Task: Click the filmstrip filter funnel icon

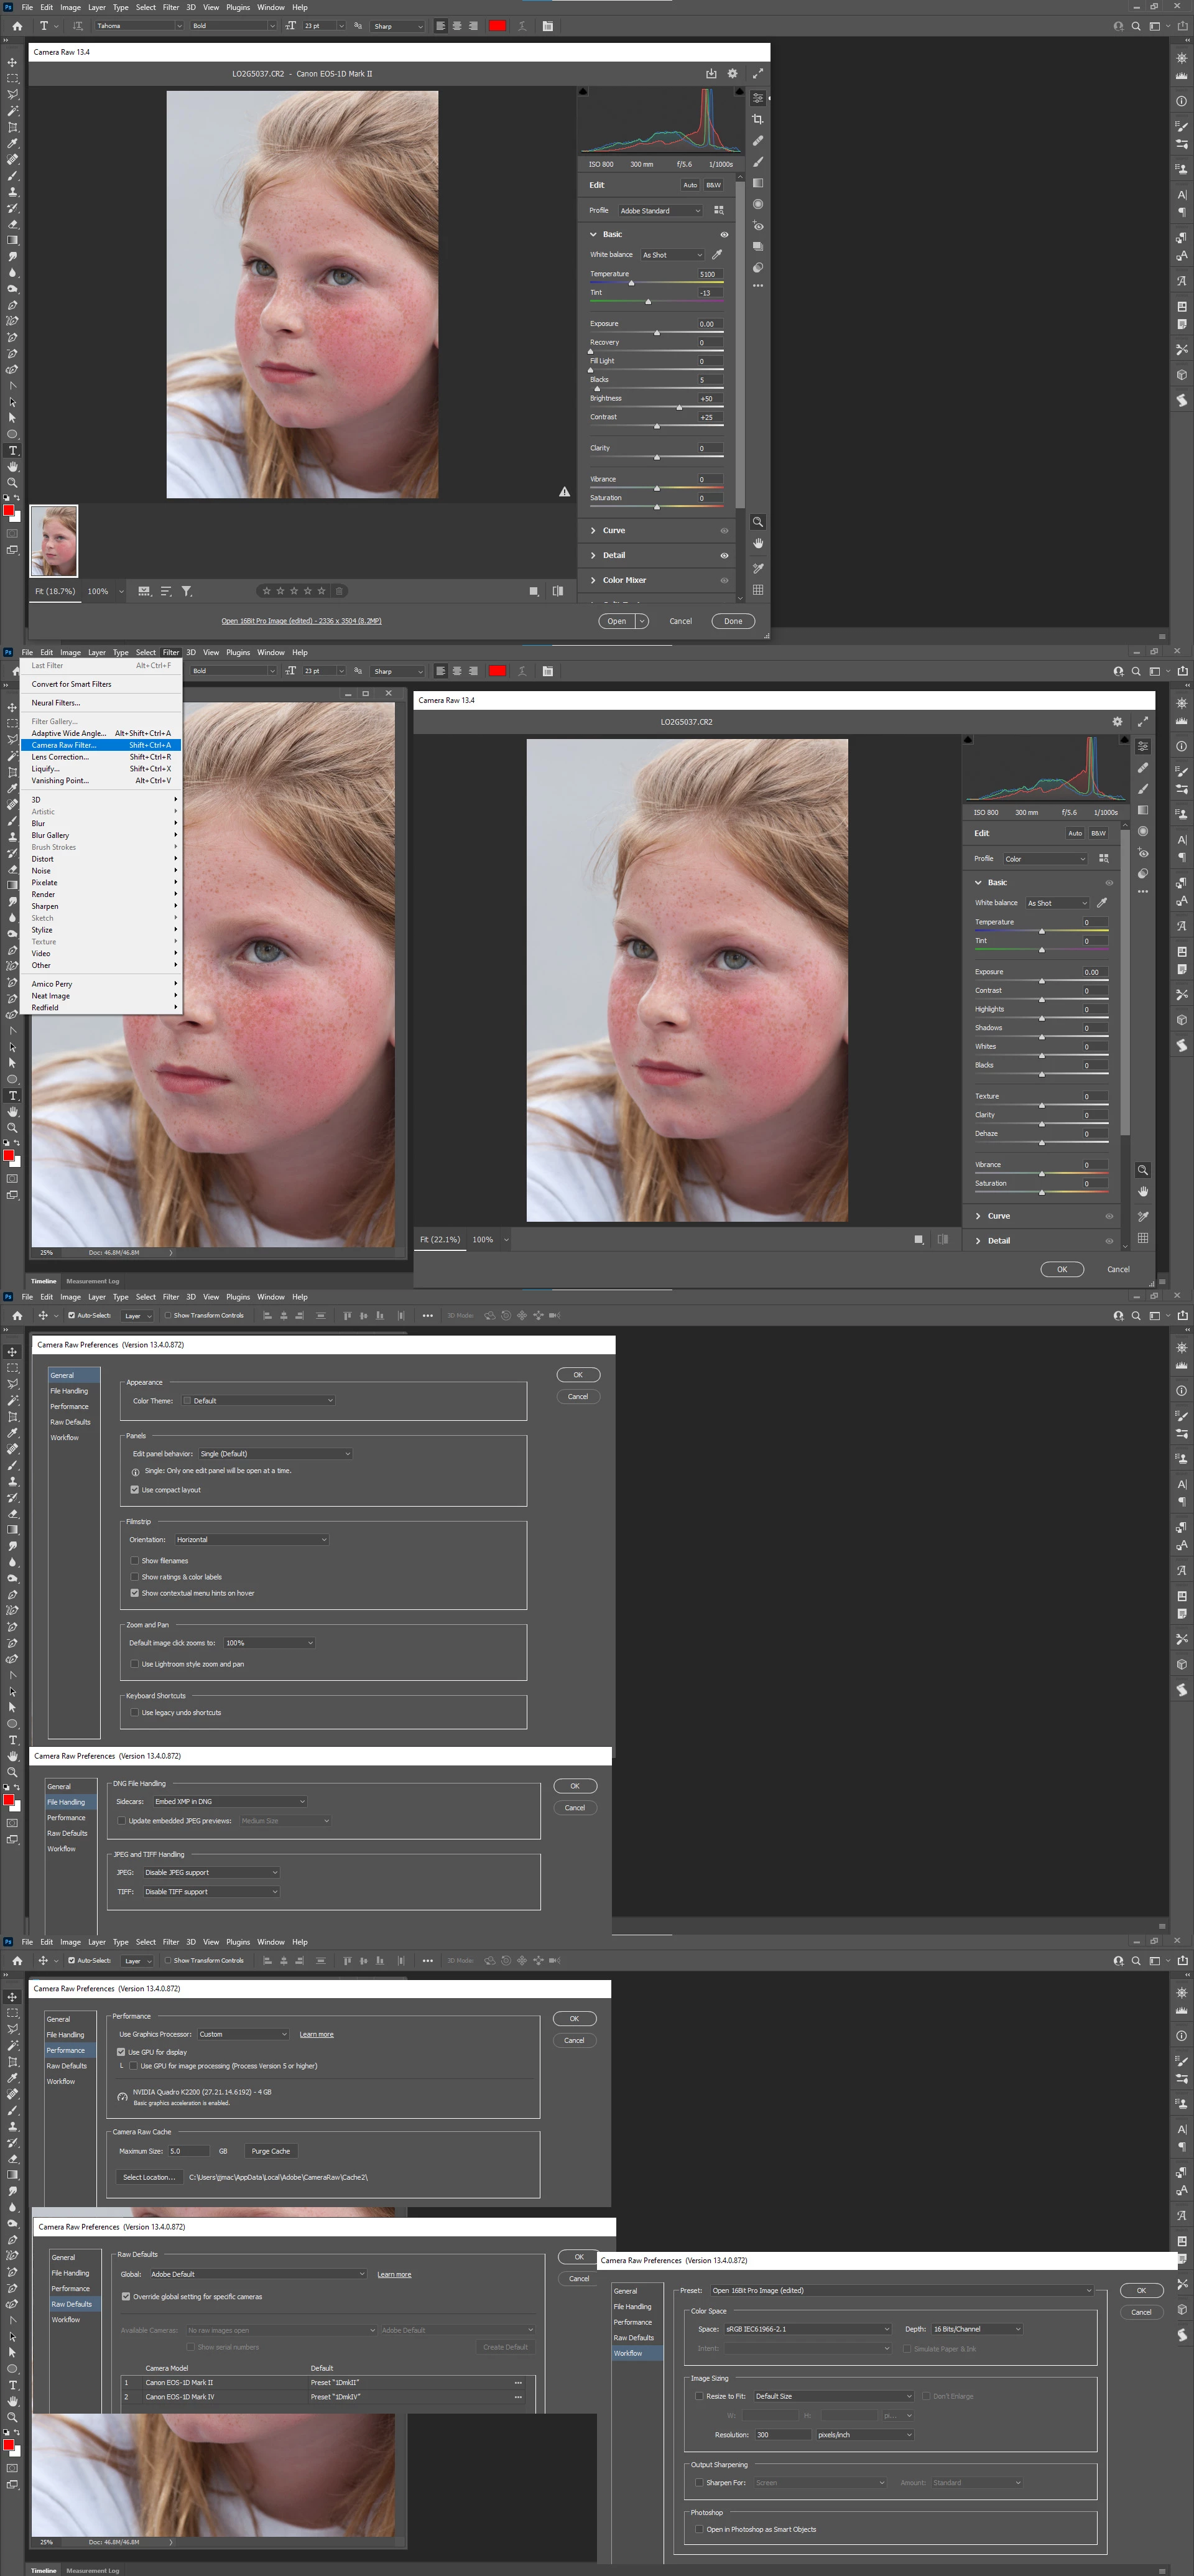Action: 186,591
